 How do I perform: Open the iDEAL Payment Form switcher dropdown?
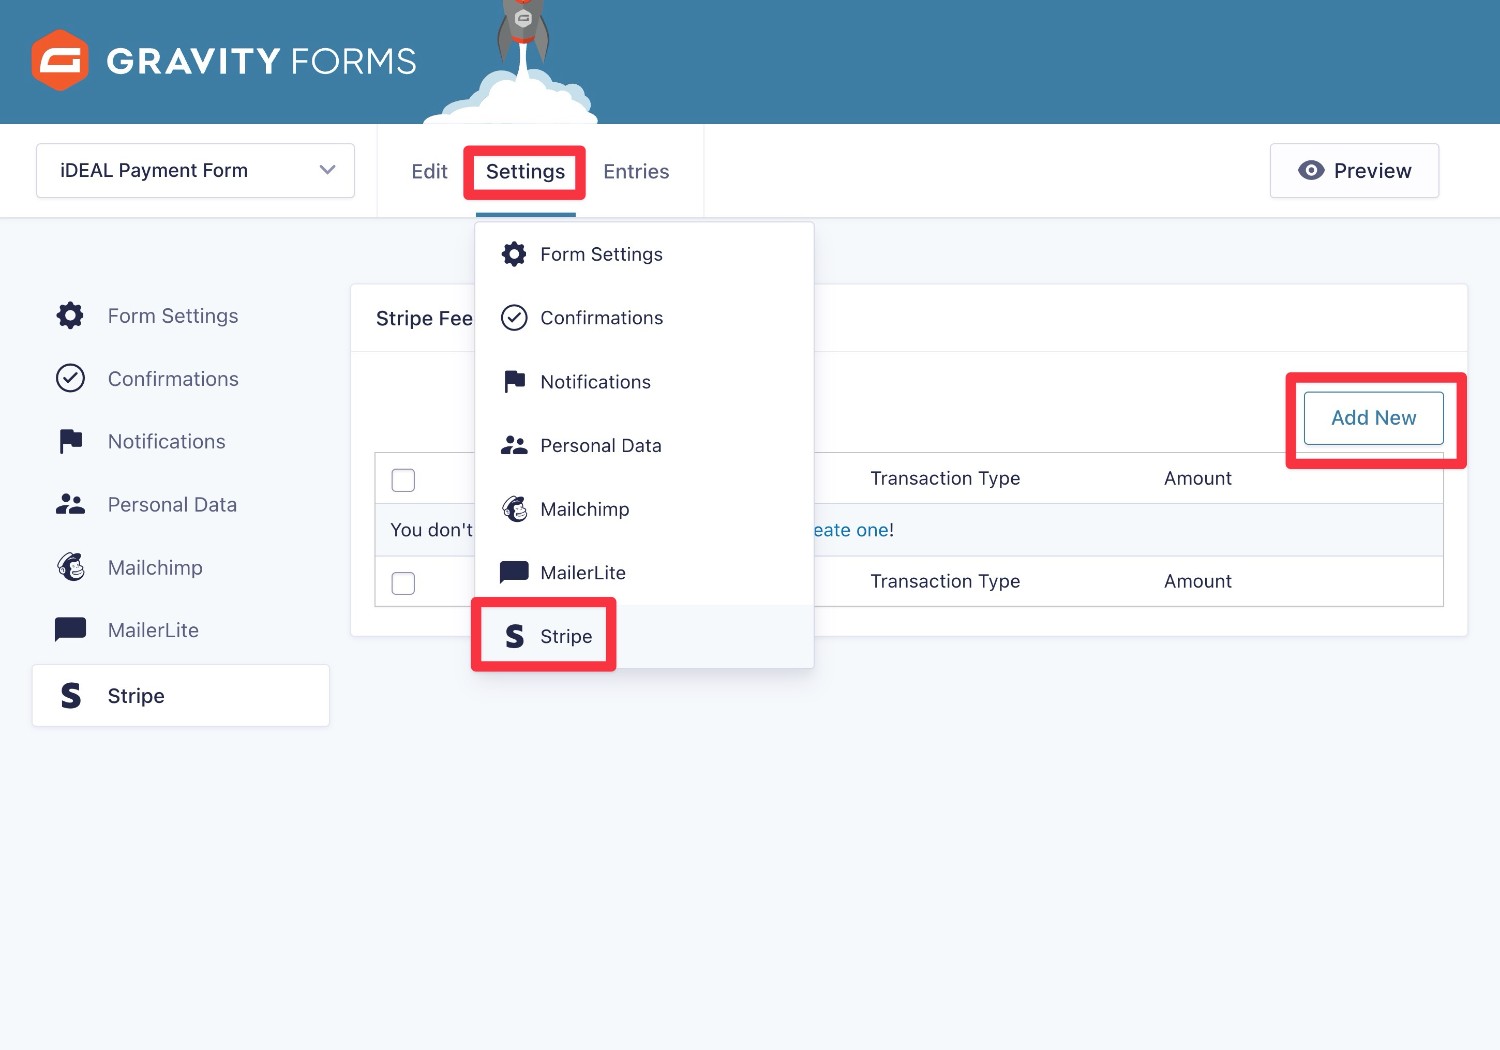(195, 171)
